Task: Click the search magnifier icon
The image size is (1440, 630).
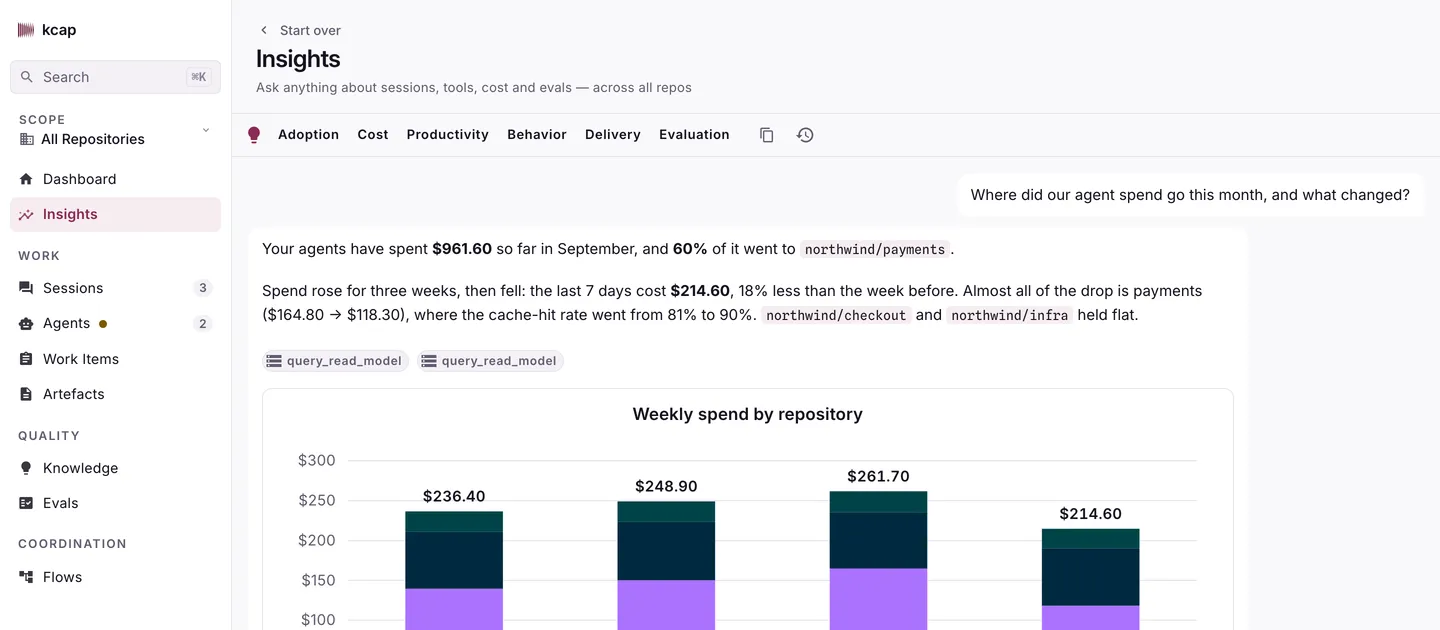Action: (27, 77)
